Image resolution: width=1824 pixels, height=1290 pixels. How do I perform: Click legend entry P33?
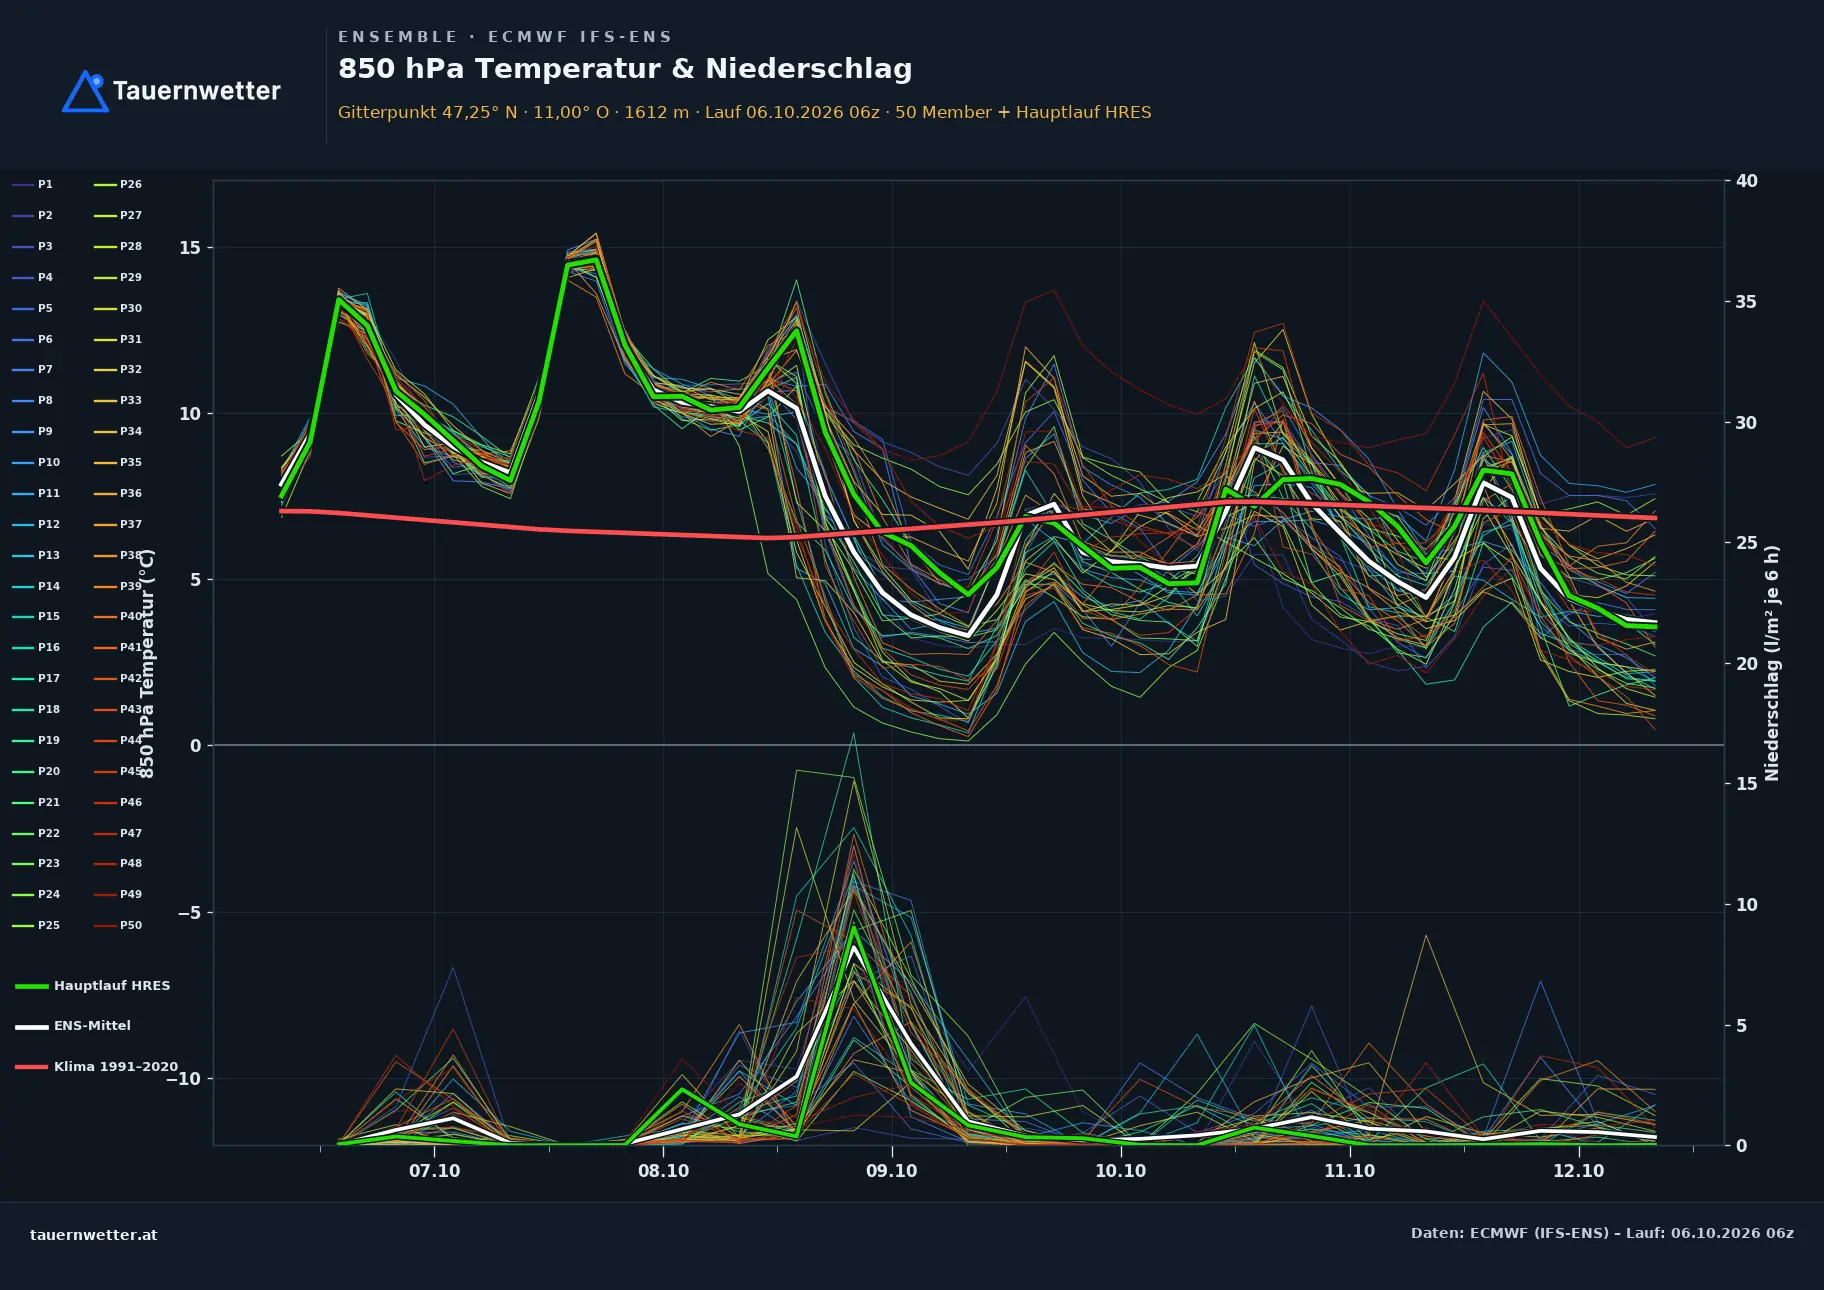click(118, 401)
